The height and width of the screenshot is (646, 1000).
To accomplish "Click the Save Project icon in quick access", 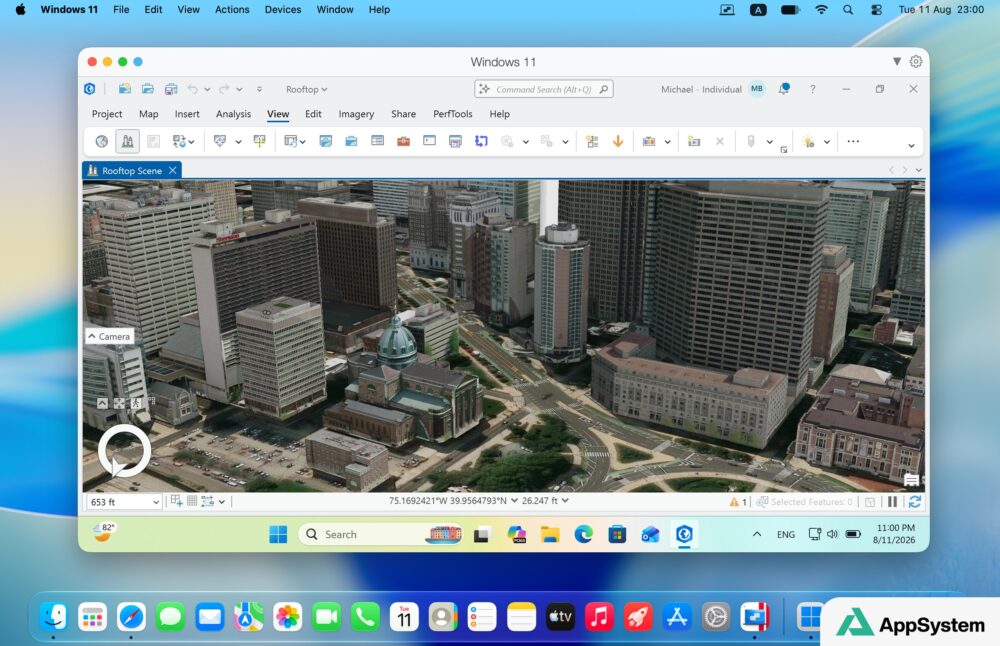I will tap(171, 89).
